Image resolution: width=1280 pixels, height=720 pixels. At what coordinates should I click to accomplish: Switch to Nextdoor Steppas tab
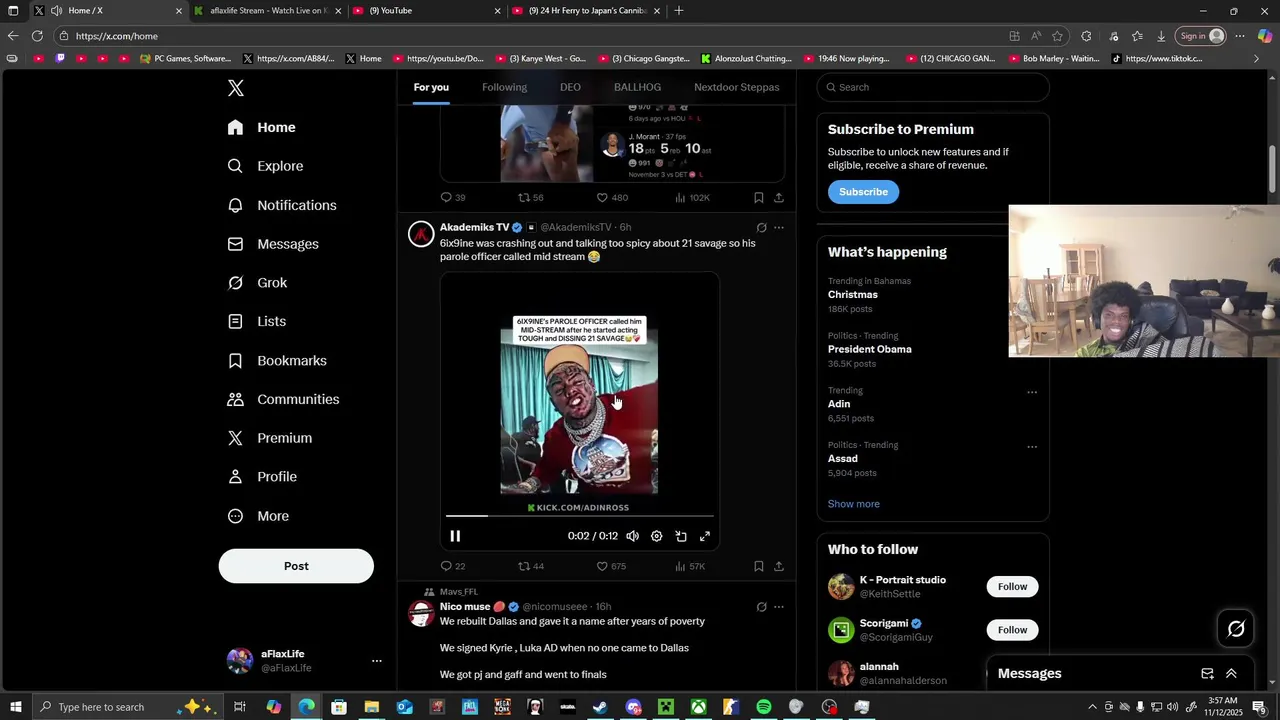pos(736,87)
